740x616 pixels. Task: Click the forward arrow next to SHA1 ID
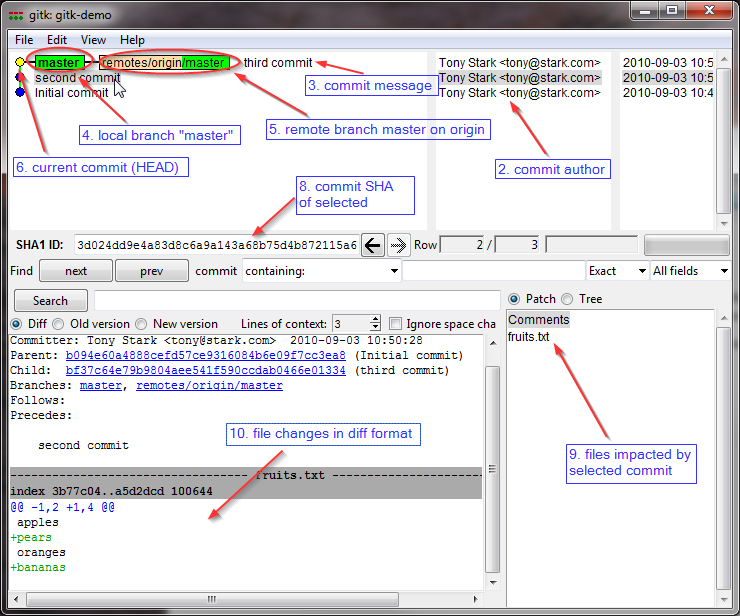coord(398,245)
